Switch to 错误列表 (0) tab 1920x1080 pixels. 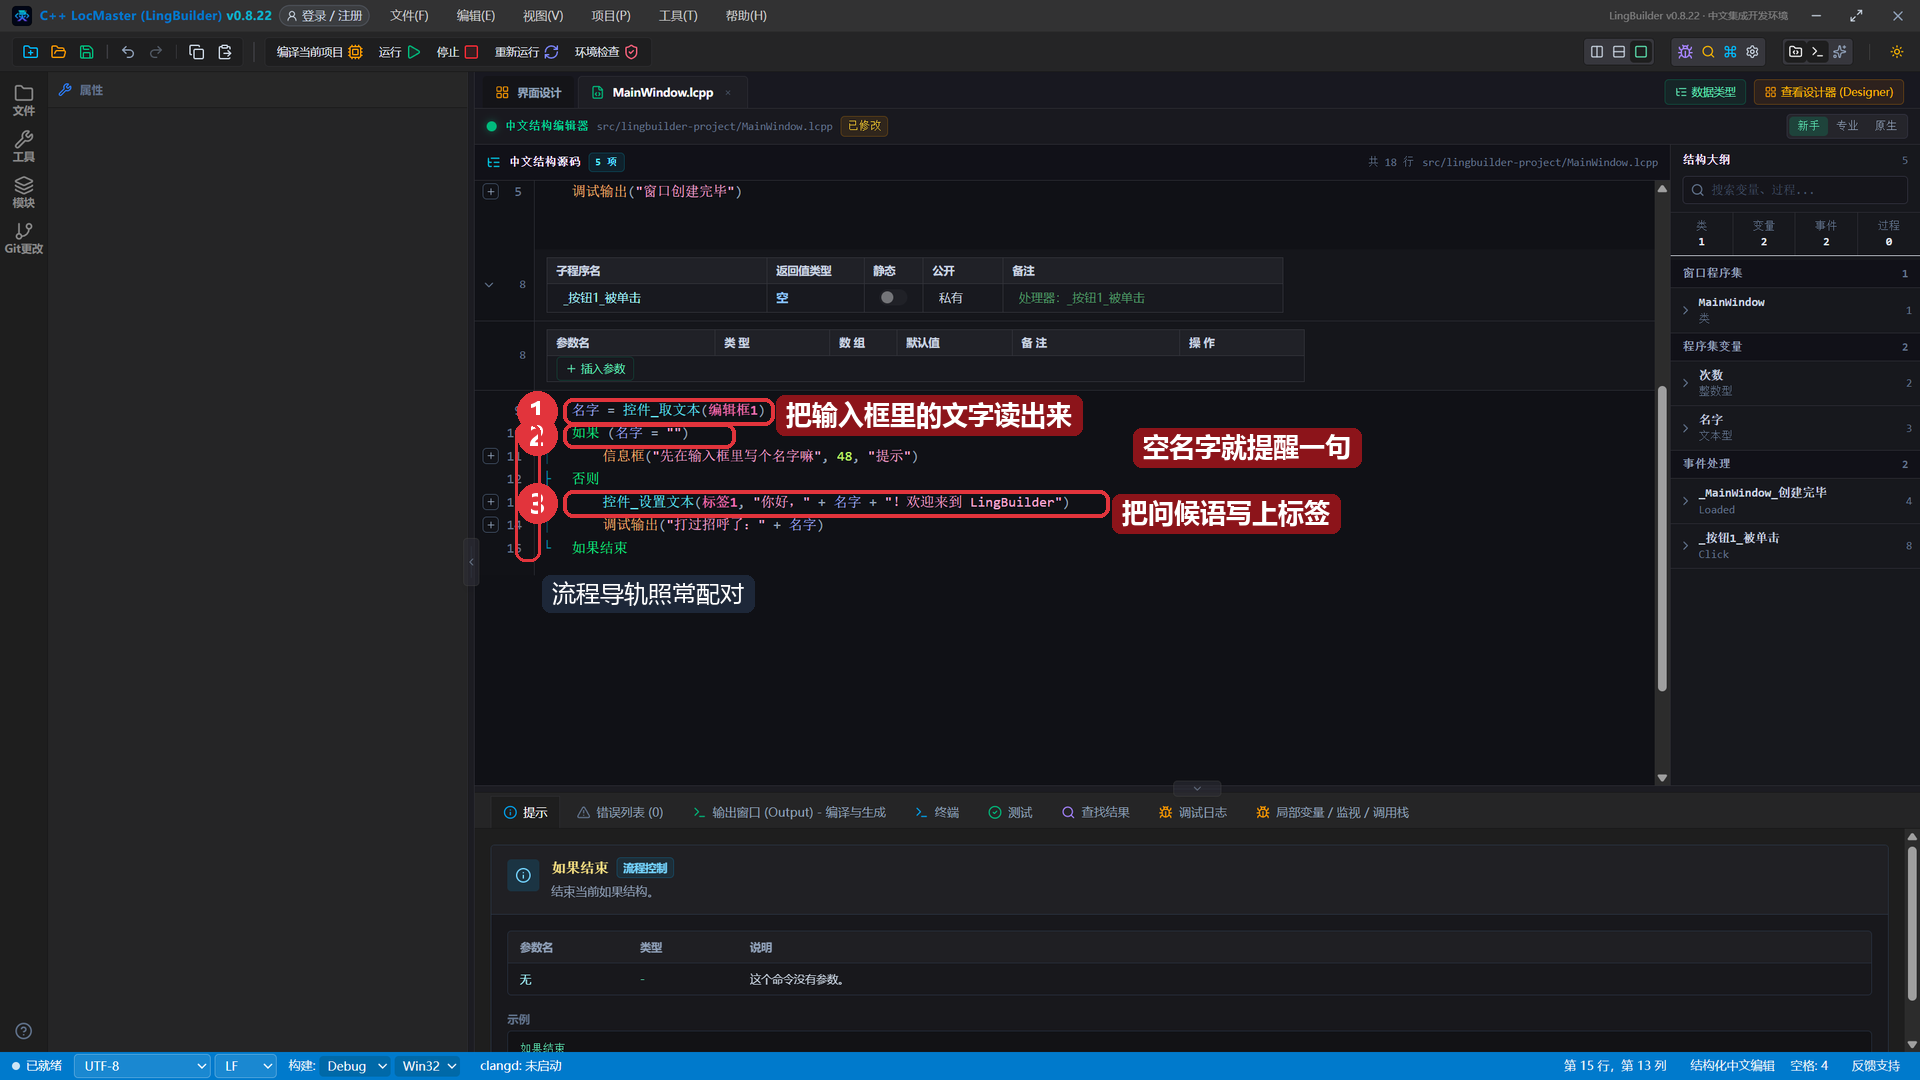[x=620, y=813]
